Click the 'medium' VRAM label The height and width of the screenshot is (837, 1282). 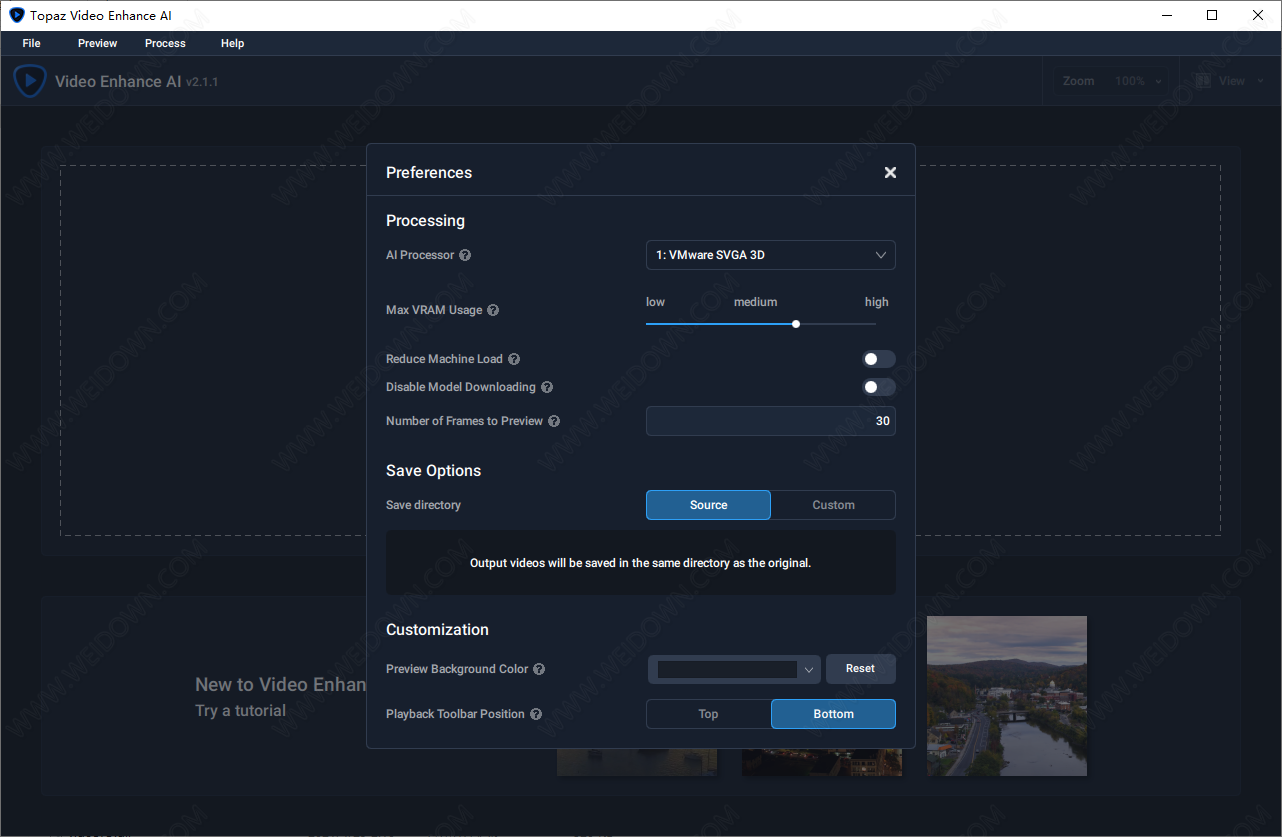click(755, 302)
